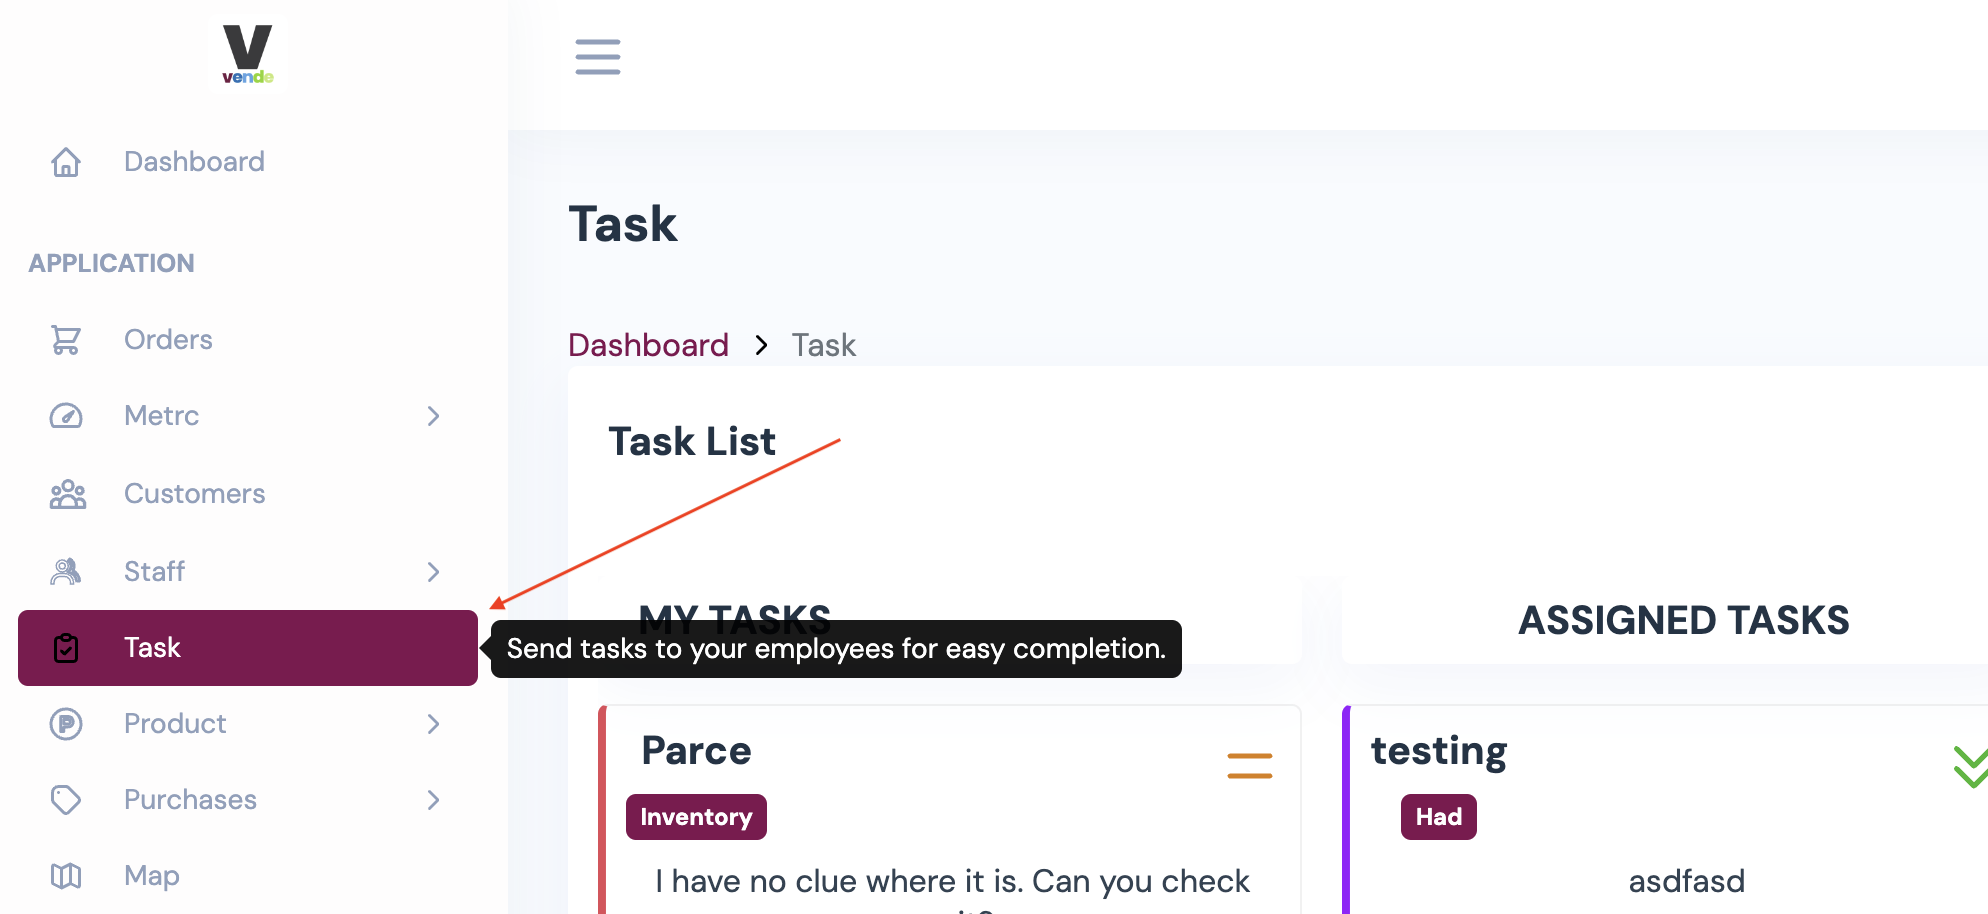Viewport: 1988px width, 914px height.
Task: Expand the Staff submenu
Action: click(433, 572)
